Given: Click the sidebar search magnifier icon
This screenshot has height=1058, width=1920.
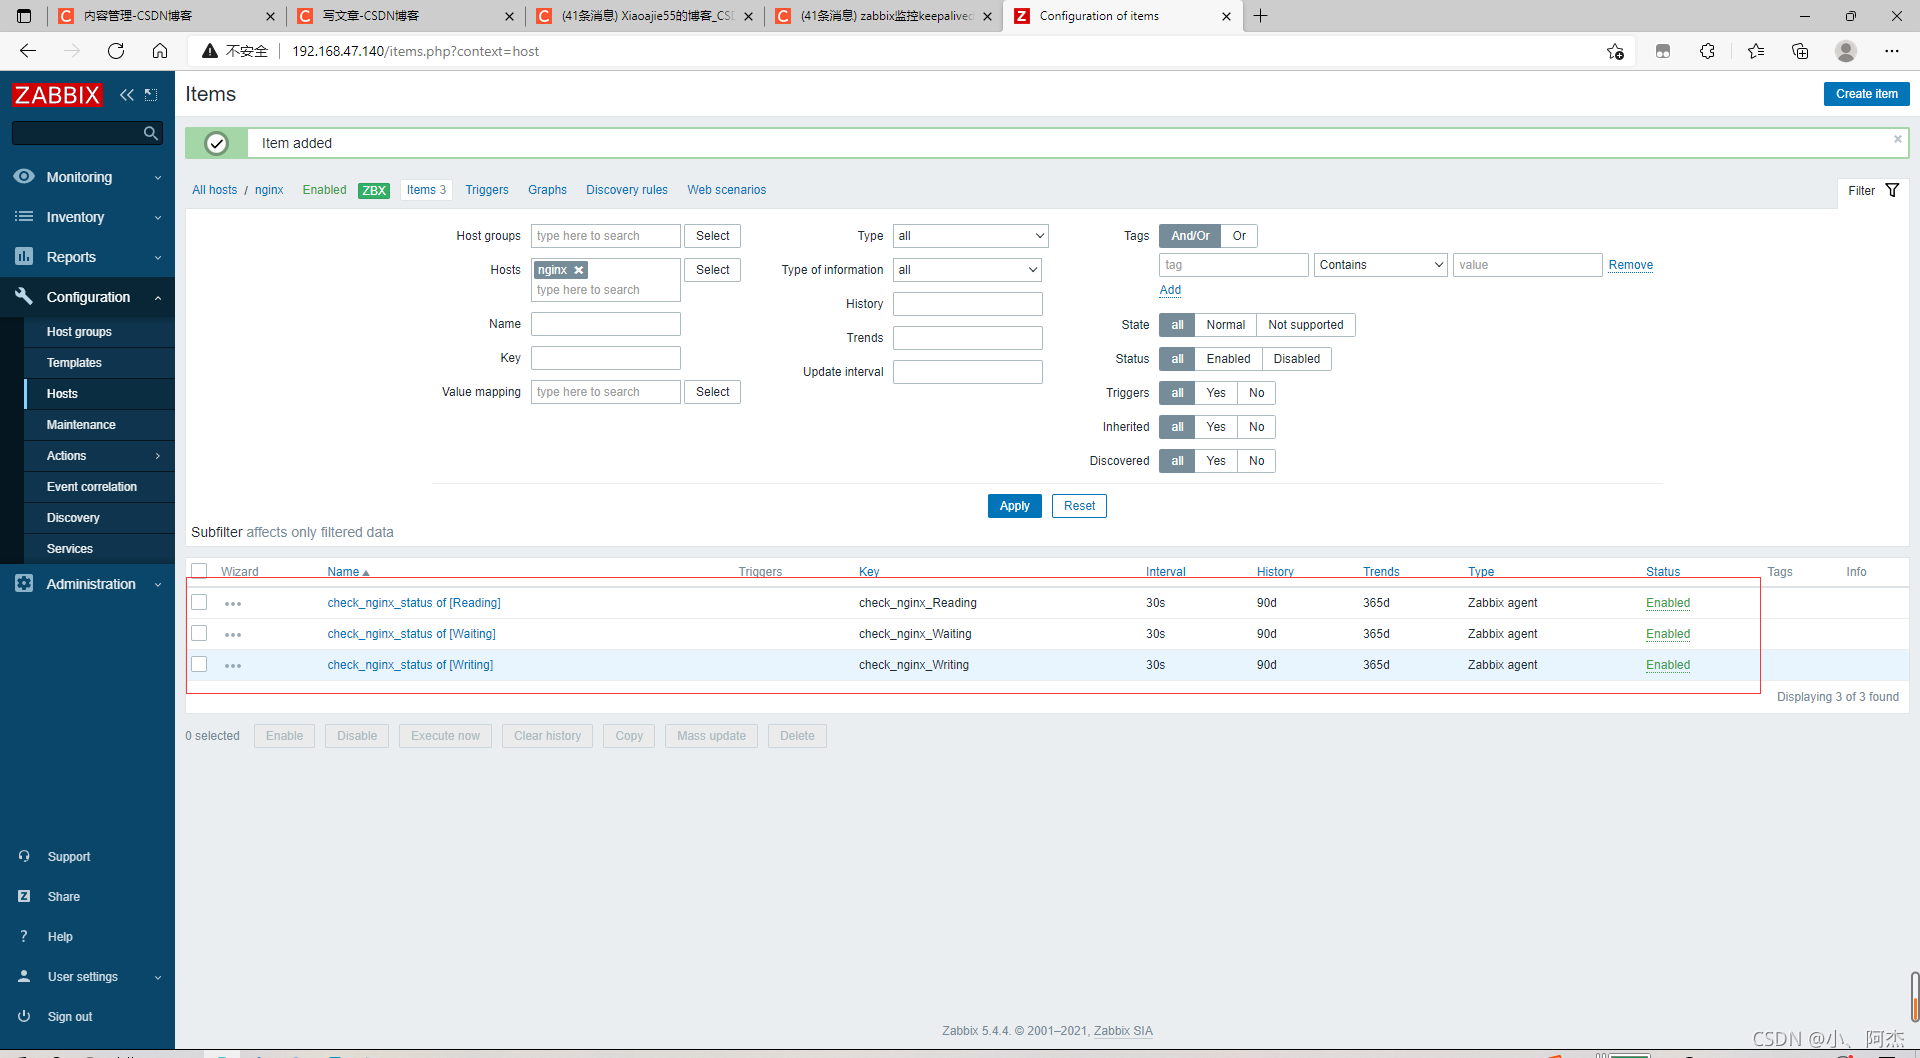Looking at the screenshot, I should coord(151,133).
